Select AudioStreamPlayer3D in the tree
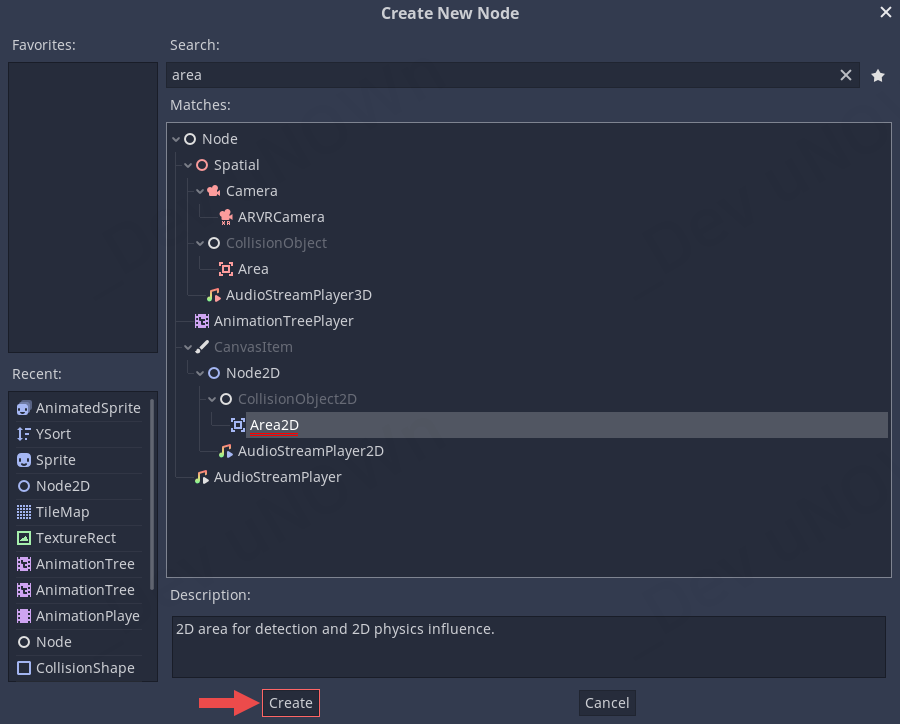Image resolution: width=900 pixels, height=724 pixels. 299,295
